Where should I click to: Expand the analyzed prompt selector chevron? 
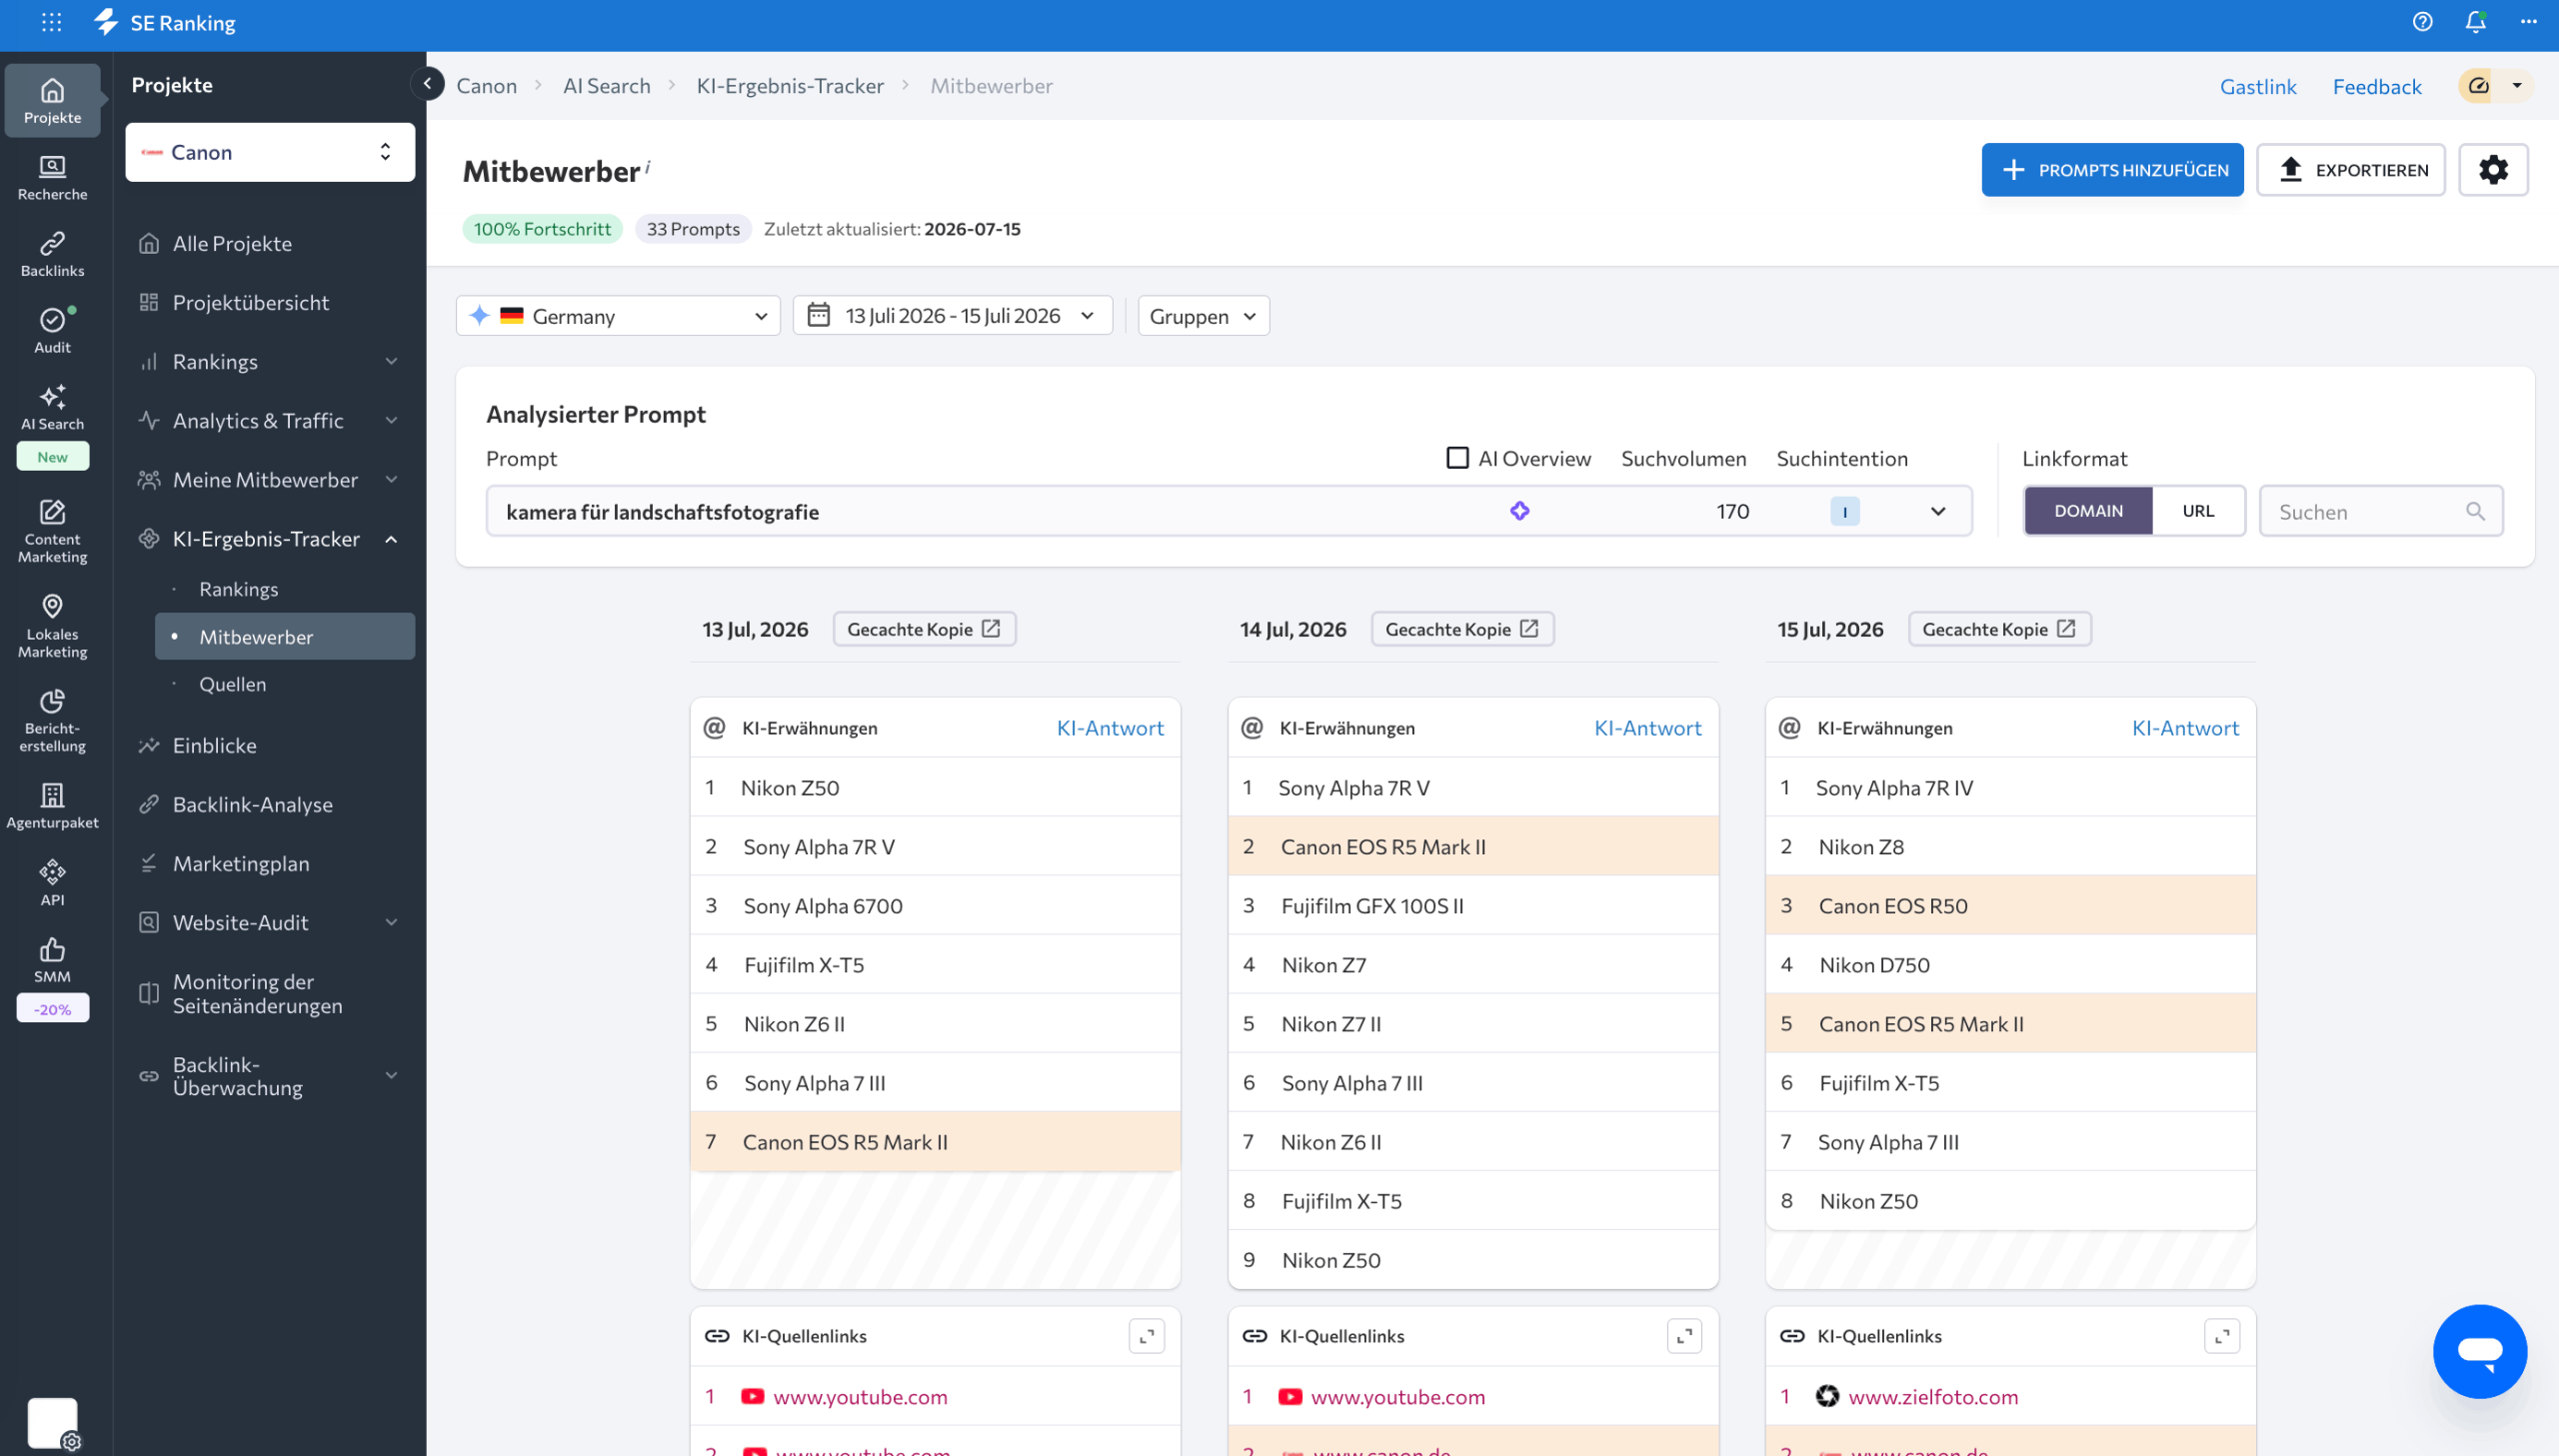click(x=1938, y=512)
